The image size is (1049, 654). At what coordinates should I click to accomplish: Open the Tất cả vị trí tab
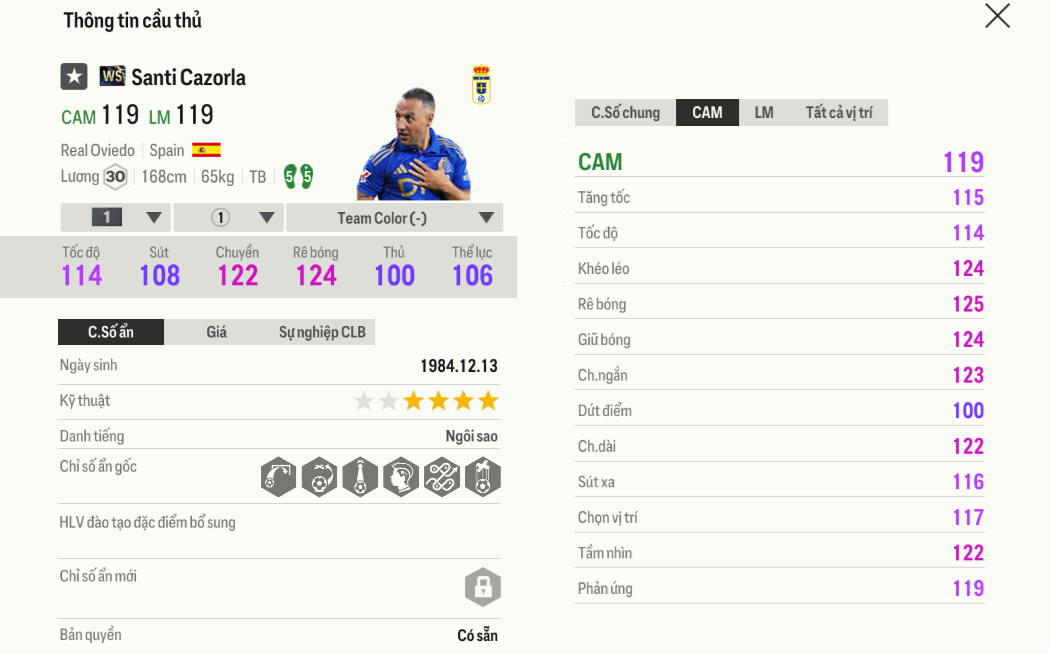(837, 112)
